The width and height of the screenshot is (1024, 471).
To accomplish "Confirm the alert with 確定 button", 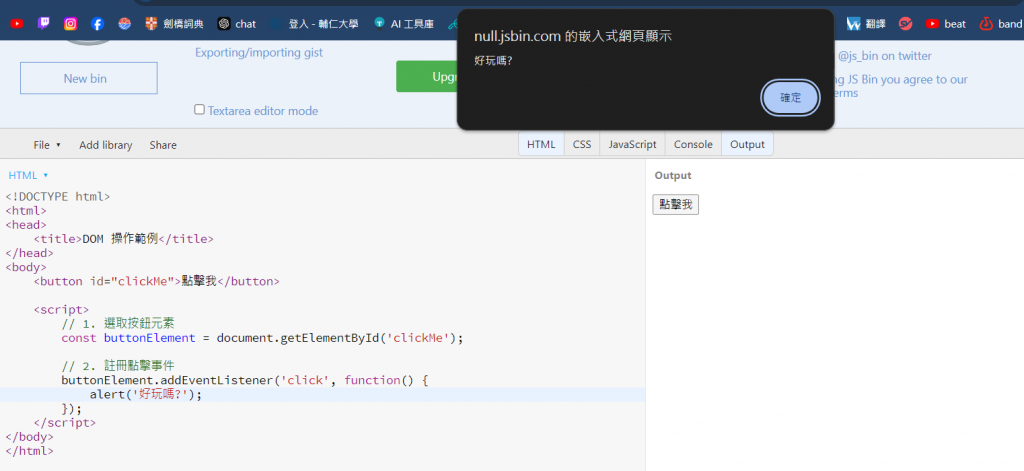I will [790, 98].
